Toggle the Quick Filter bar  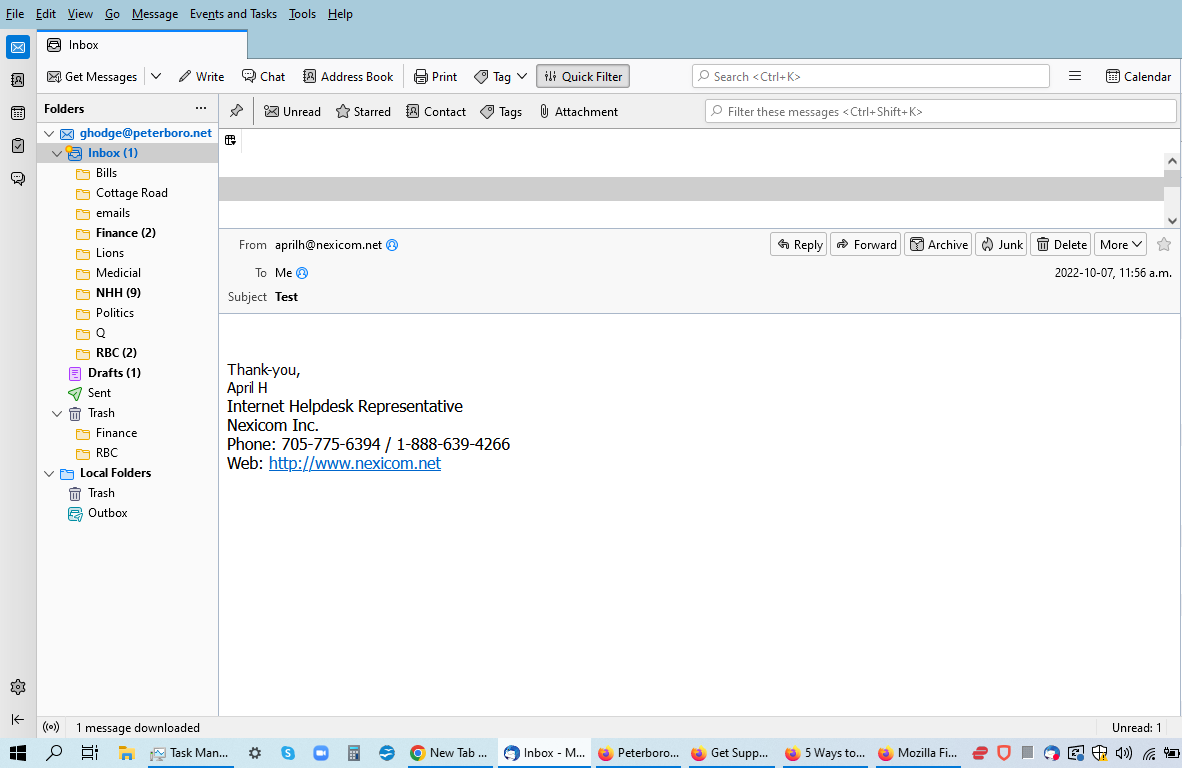pyautogui.click(x=583, y=76)
